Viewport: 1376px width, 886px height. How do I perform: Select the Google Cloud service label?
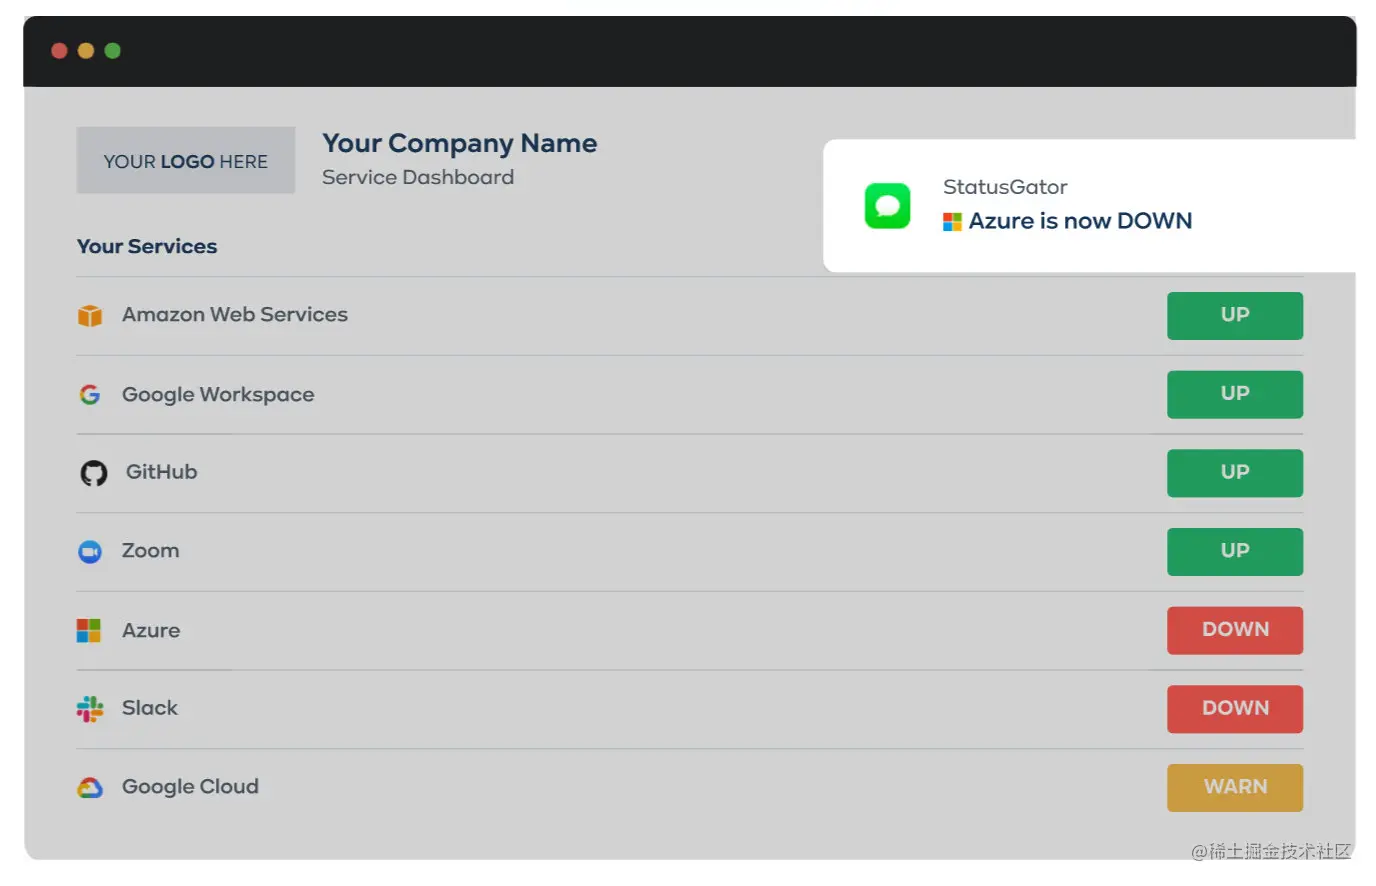click(190, 787)
